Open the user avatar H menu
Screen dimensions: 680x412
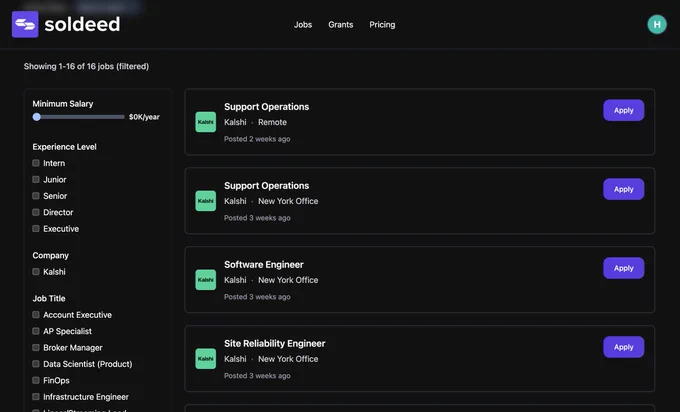point(657,24)
